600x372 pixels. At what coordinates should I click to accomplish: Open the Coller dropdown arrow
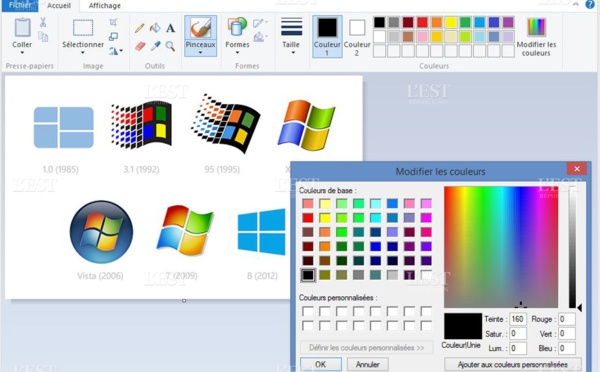[x=22, y=53]
